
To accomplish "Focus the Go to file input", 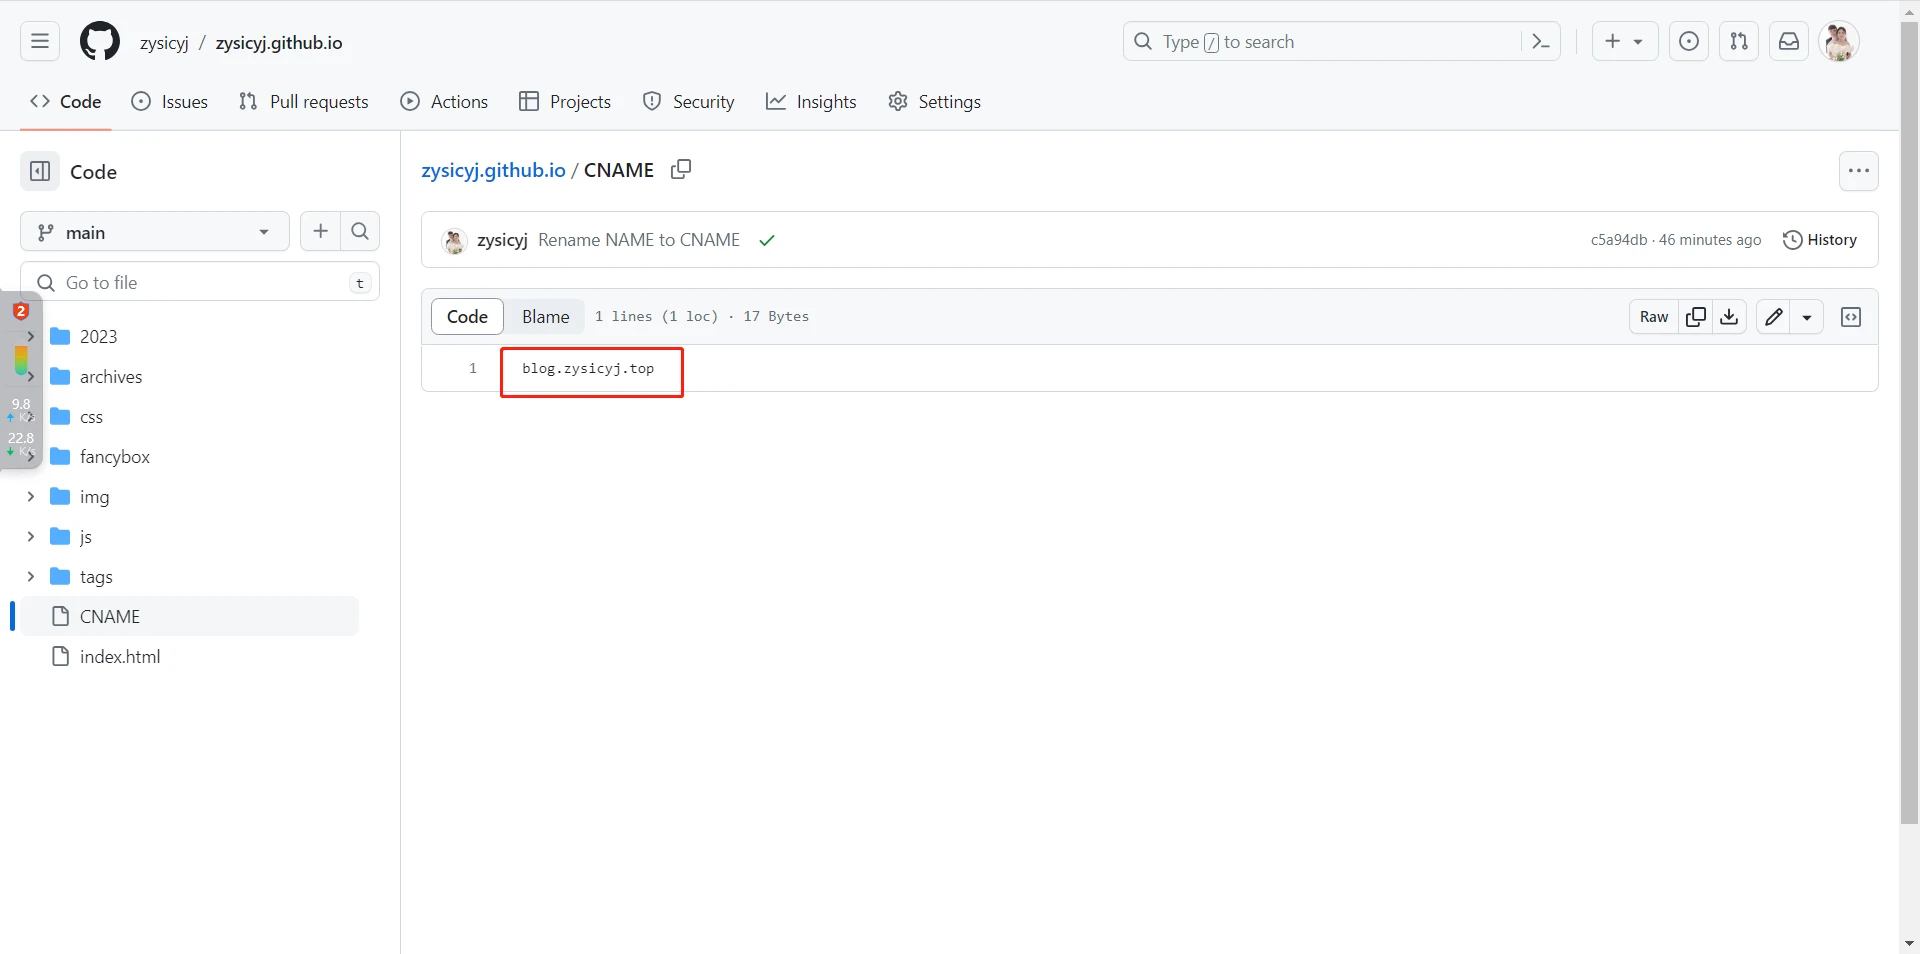I will click(200, 283).
